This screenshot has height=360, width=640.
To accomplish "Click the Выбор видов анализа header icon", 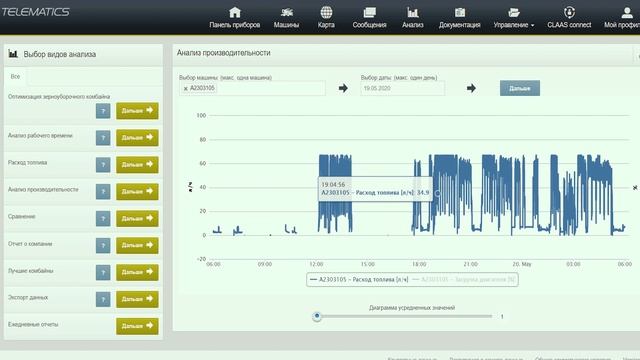I will tap(13, 54).
